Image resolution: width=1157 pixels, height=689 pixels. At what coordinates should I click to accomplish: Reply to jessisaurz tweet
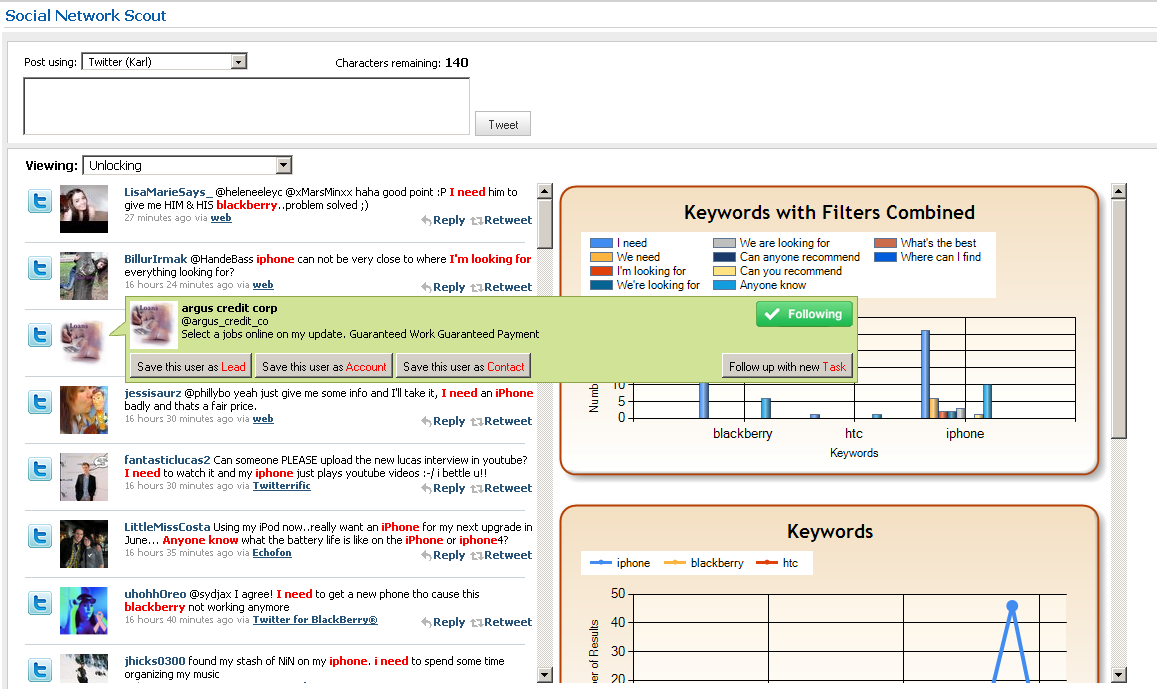pyautogui.click(x=443, y=421)
